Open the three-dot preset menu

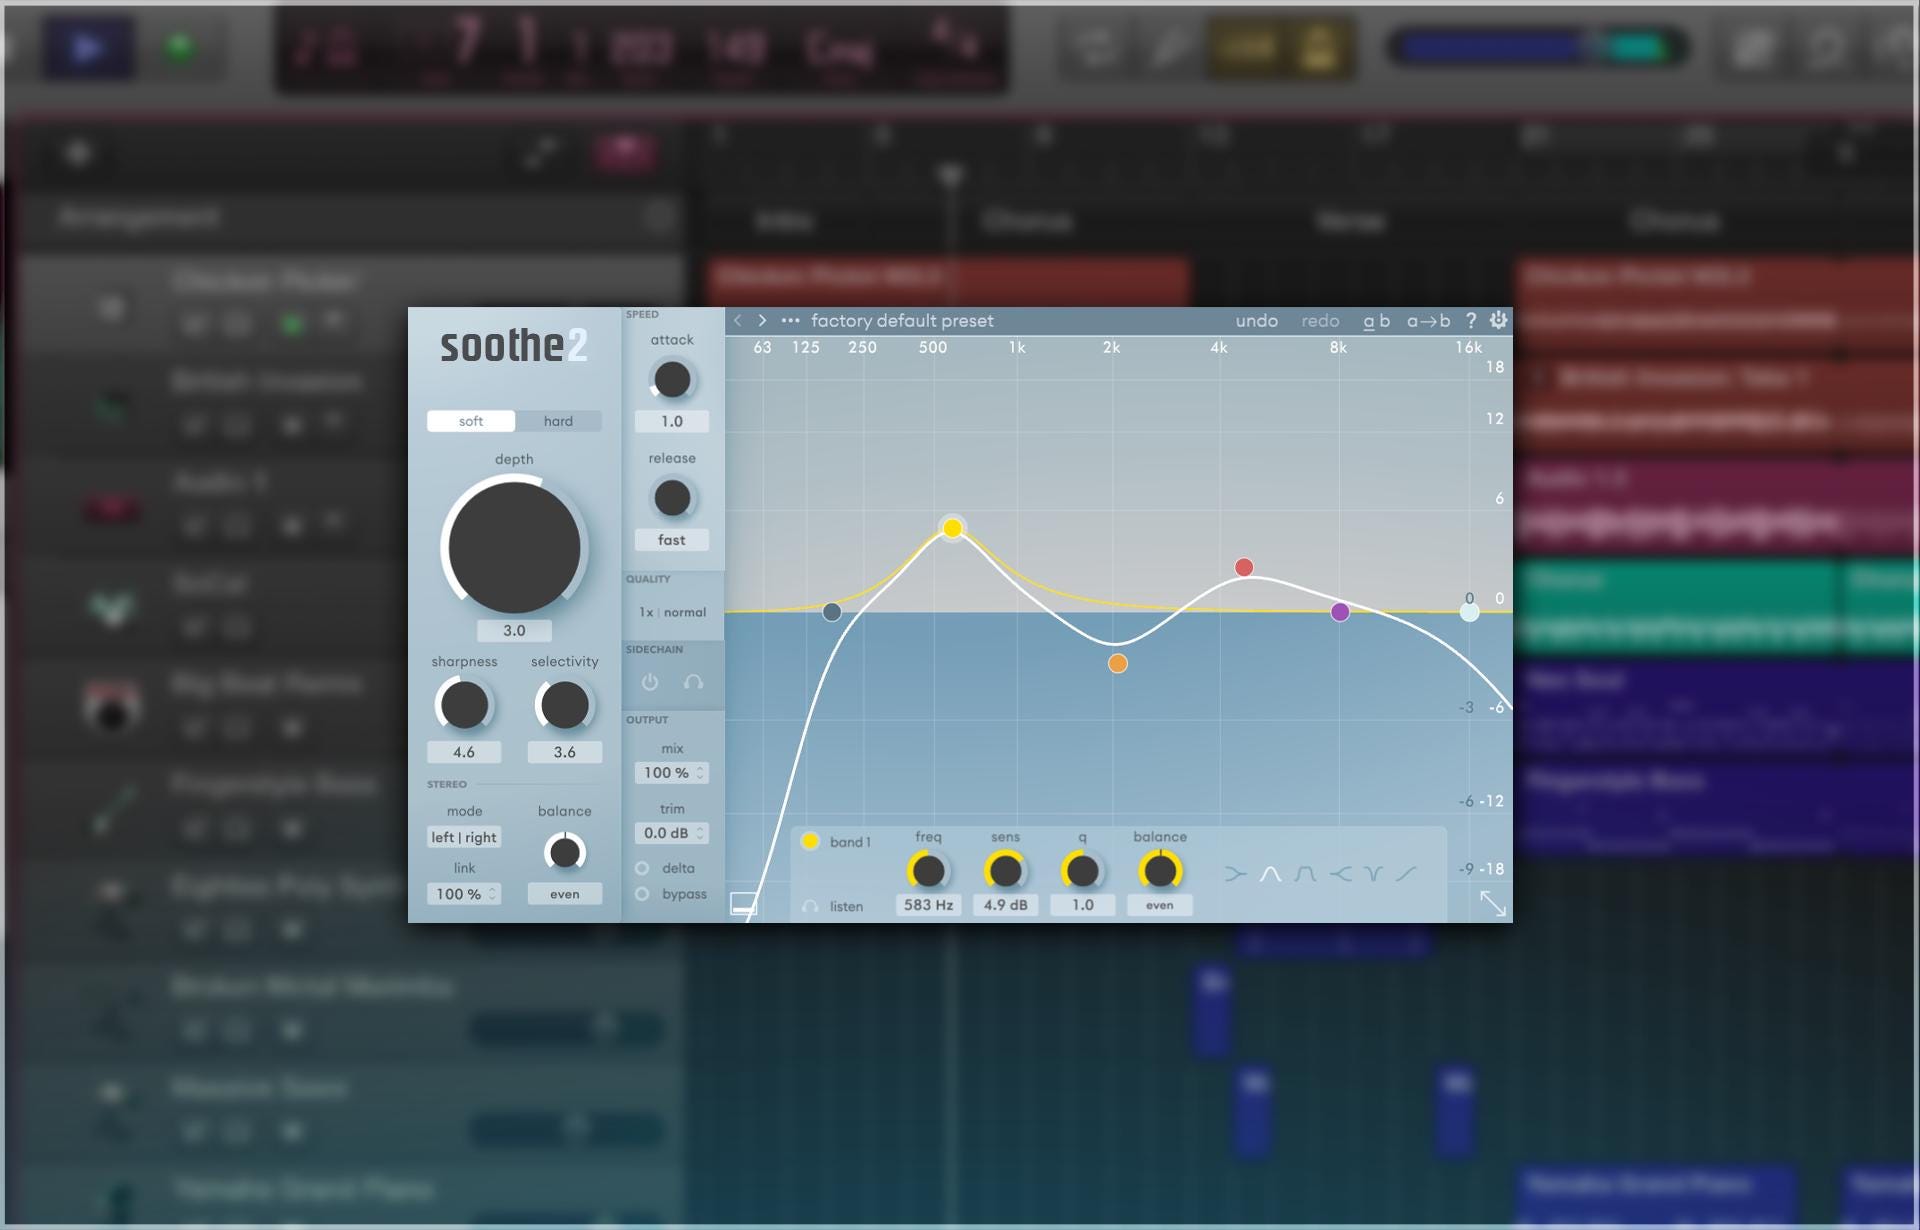[790, 321]
